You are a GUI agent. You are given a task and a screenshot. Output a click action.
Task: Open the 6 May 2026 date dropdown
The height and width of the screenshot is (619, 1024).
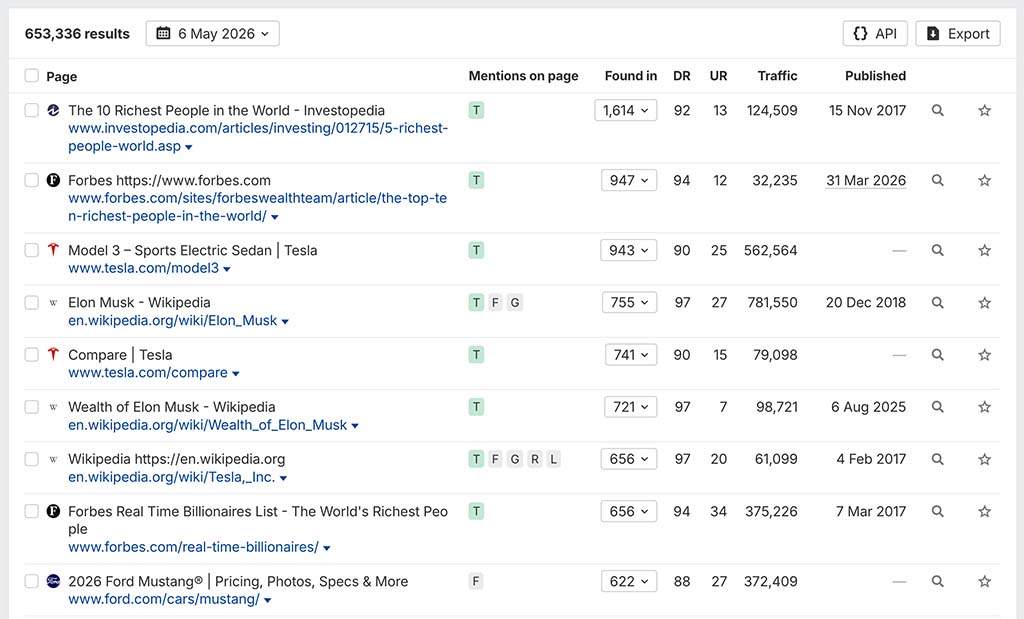pyautogui.click(x=212, y=33)
